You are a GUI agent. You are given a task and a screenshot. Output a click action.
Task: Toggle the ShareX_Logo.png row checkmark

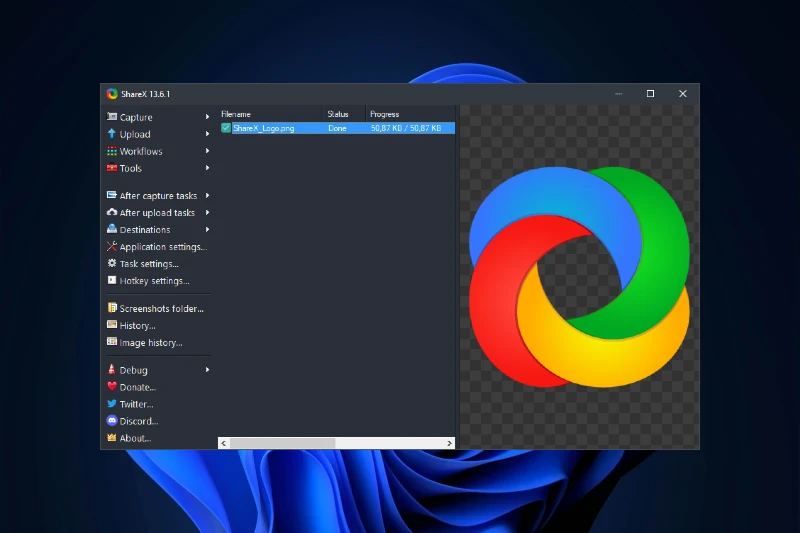(x=226, y=128)
